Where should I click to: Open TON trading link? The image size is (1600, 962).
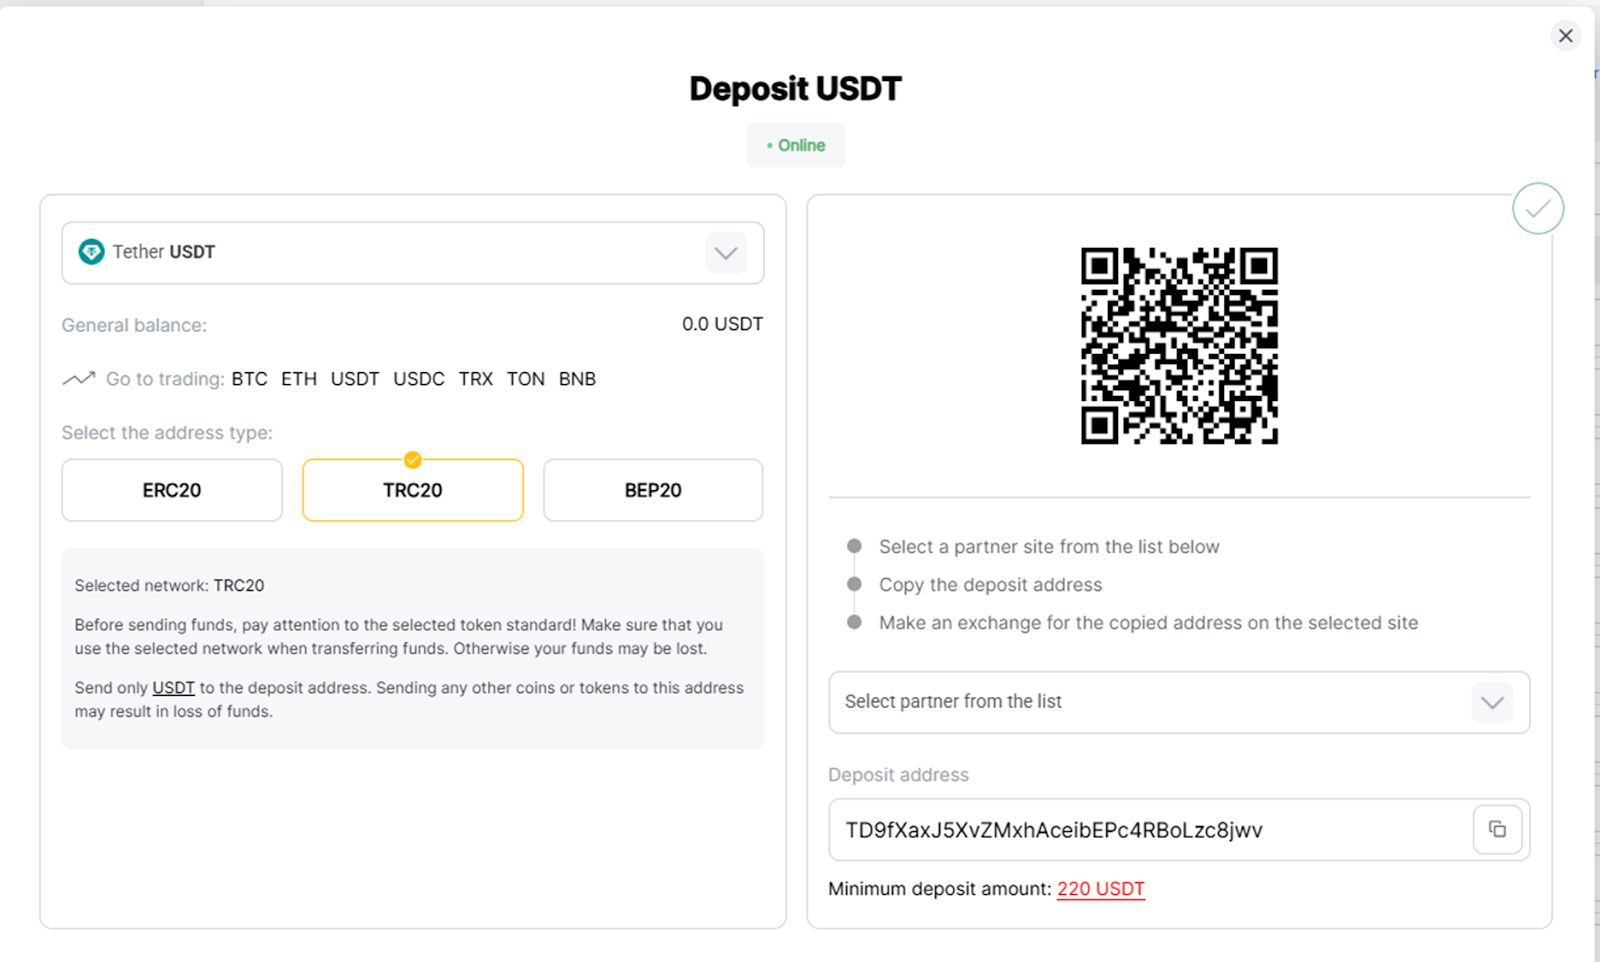526,379
